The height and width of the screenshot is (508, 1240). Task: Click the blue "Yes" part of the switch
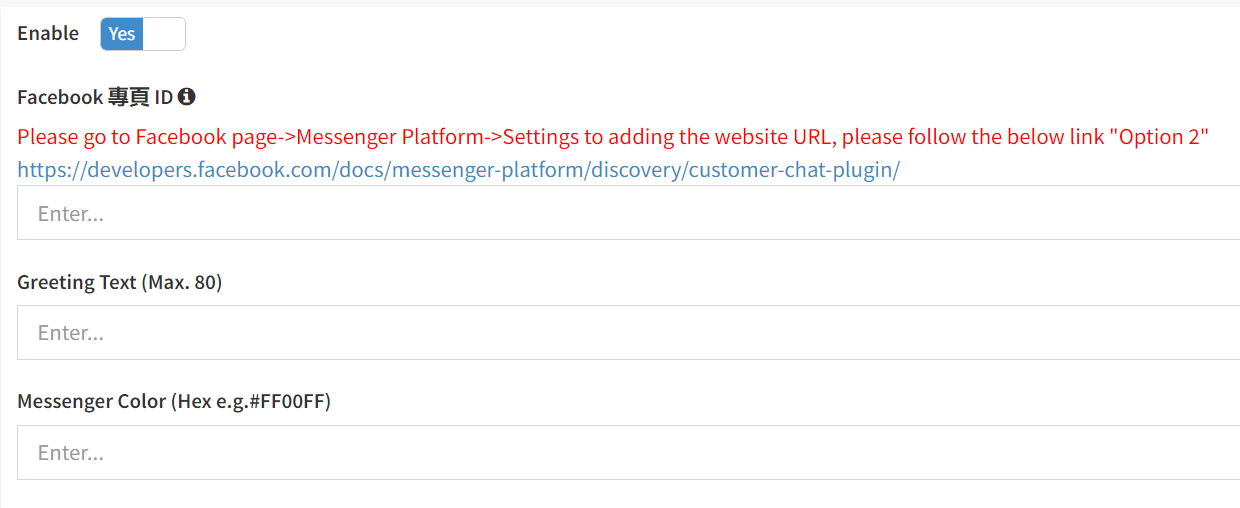point(122,34)
